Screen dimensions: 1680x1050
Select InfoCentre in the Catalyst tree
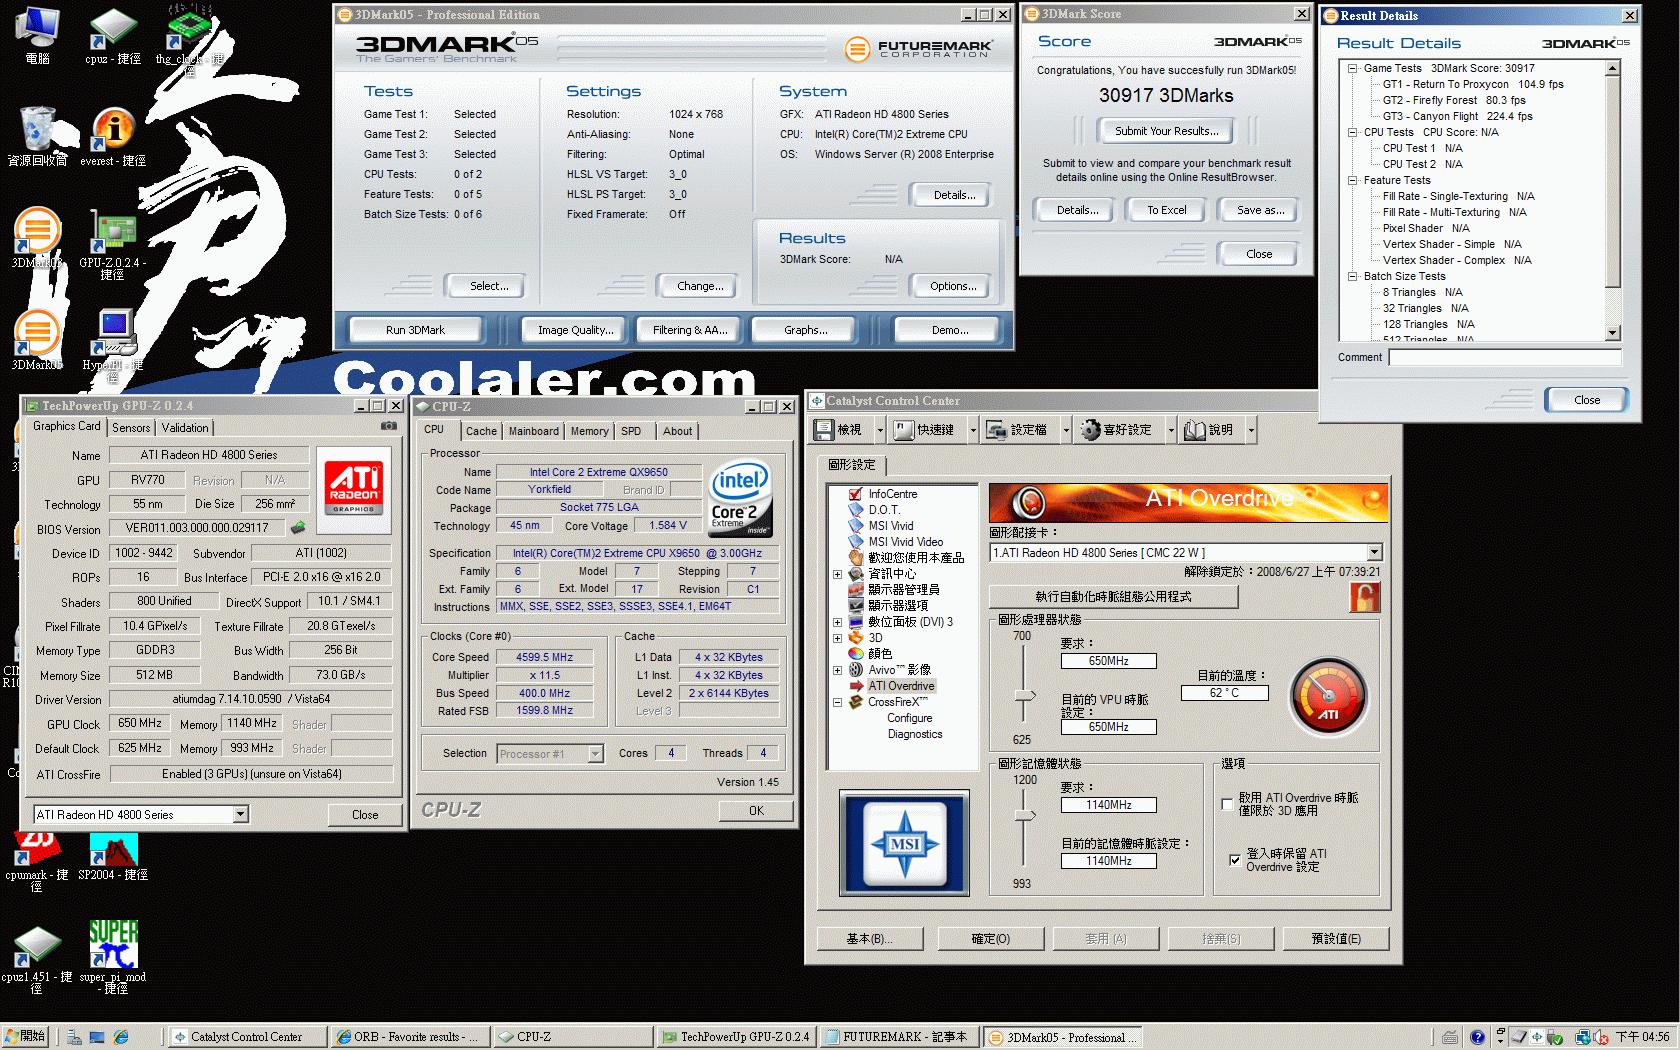[892, 494]
